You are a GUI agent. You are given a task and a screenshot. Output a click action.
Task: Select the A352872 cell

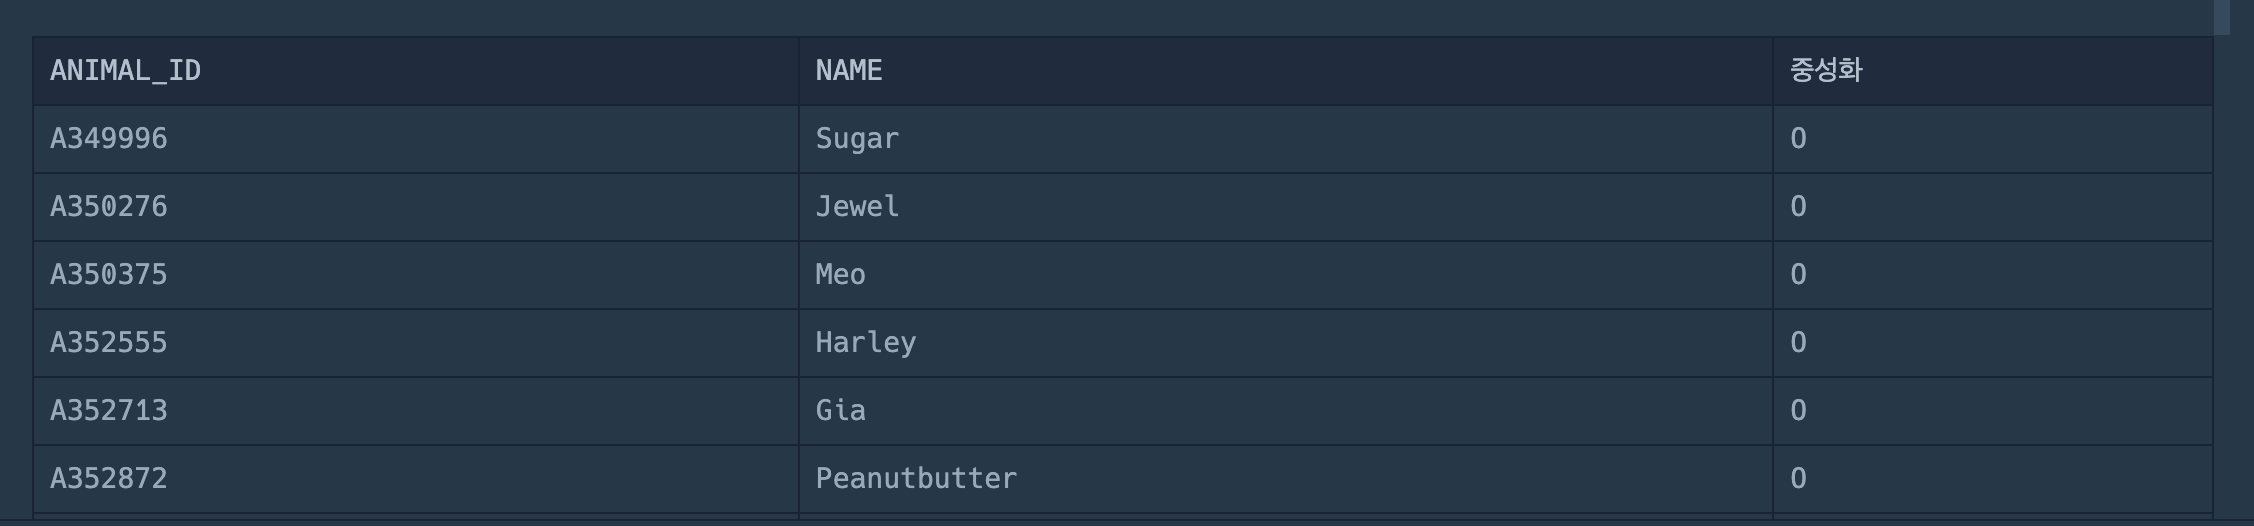coord(416,479)
